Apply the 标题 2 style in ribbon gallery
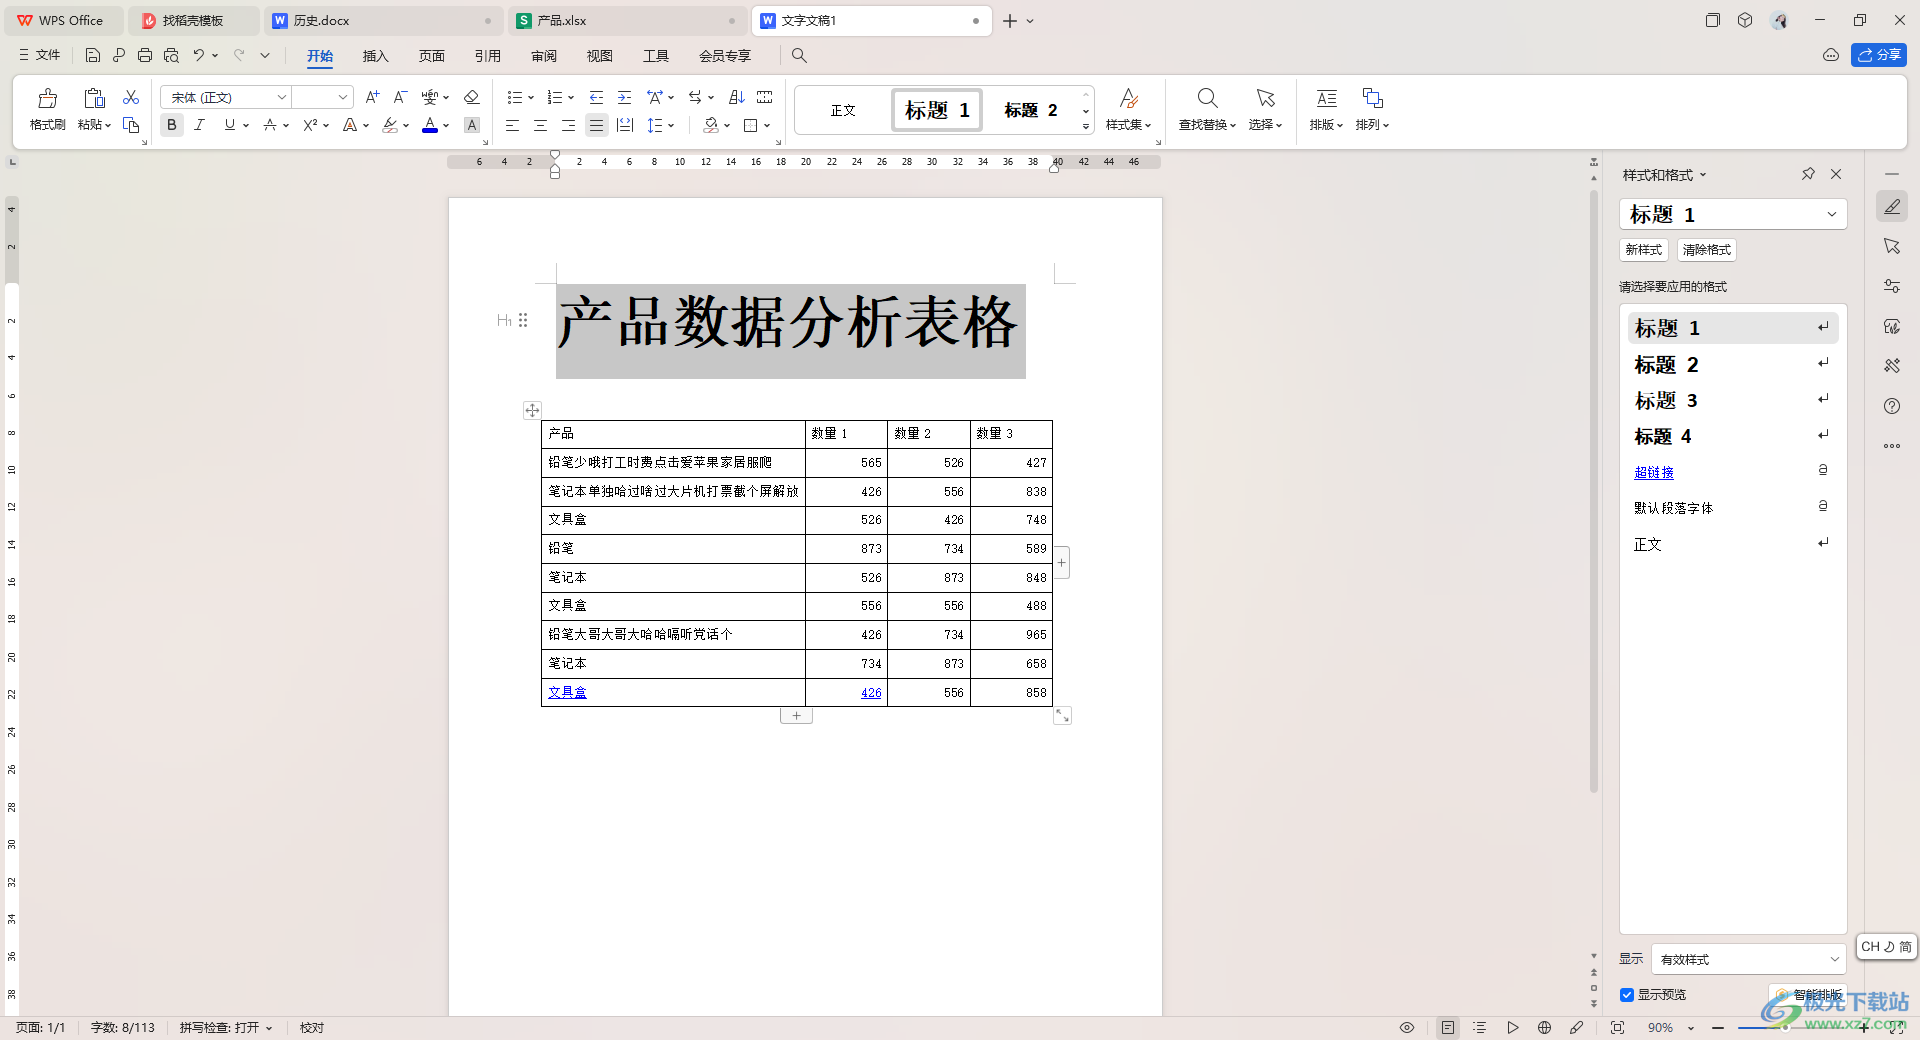 click(x=1031, y=110)
